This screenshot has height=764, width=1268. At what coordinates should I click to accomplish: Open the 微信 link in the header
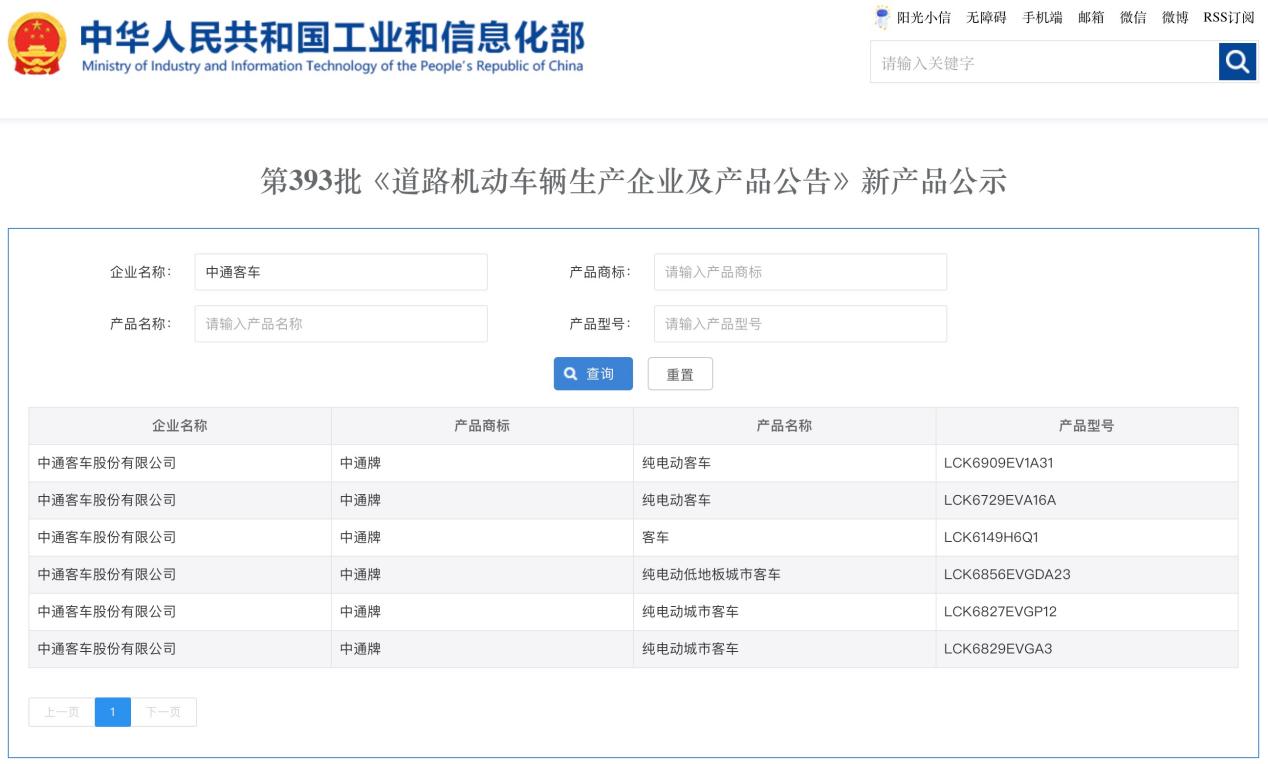(x=1133, y=18)
